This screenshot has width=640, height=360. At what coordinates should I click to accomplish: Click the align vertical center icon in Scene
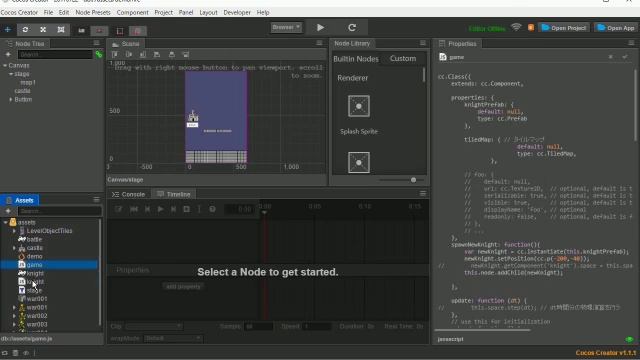pos(129,54)
